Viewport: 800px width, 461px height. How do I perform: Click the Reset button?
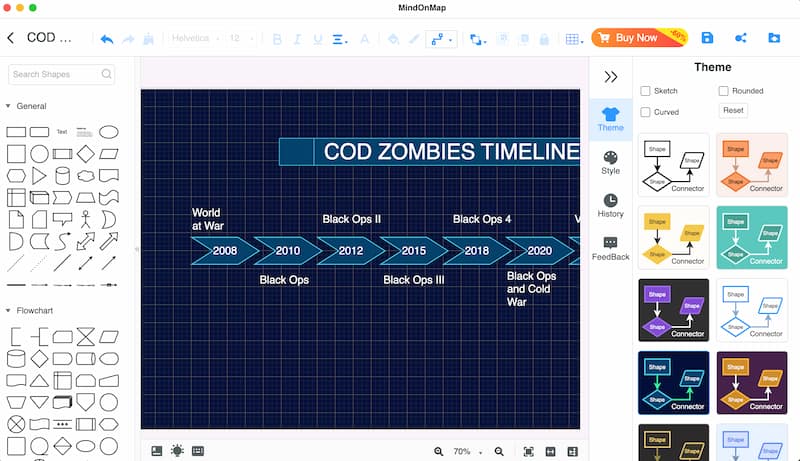(x=733, y=110)
